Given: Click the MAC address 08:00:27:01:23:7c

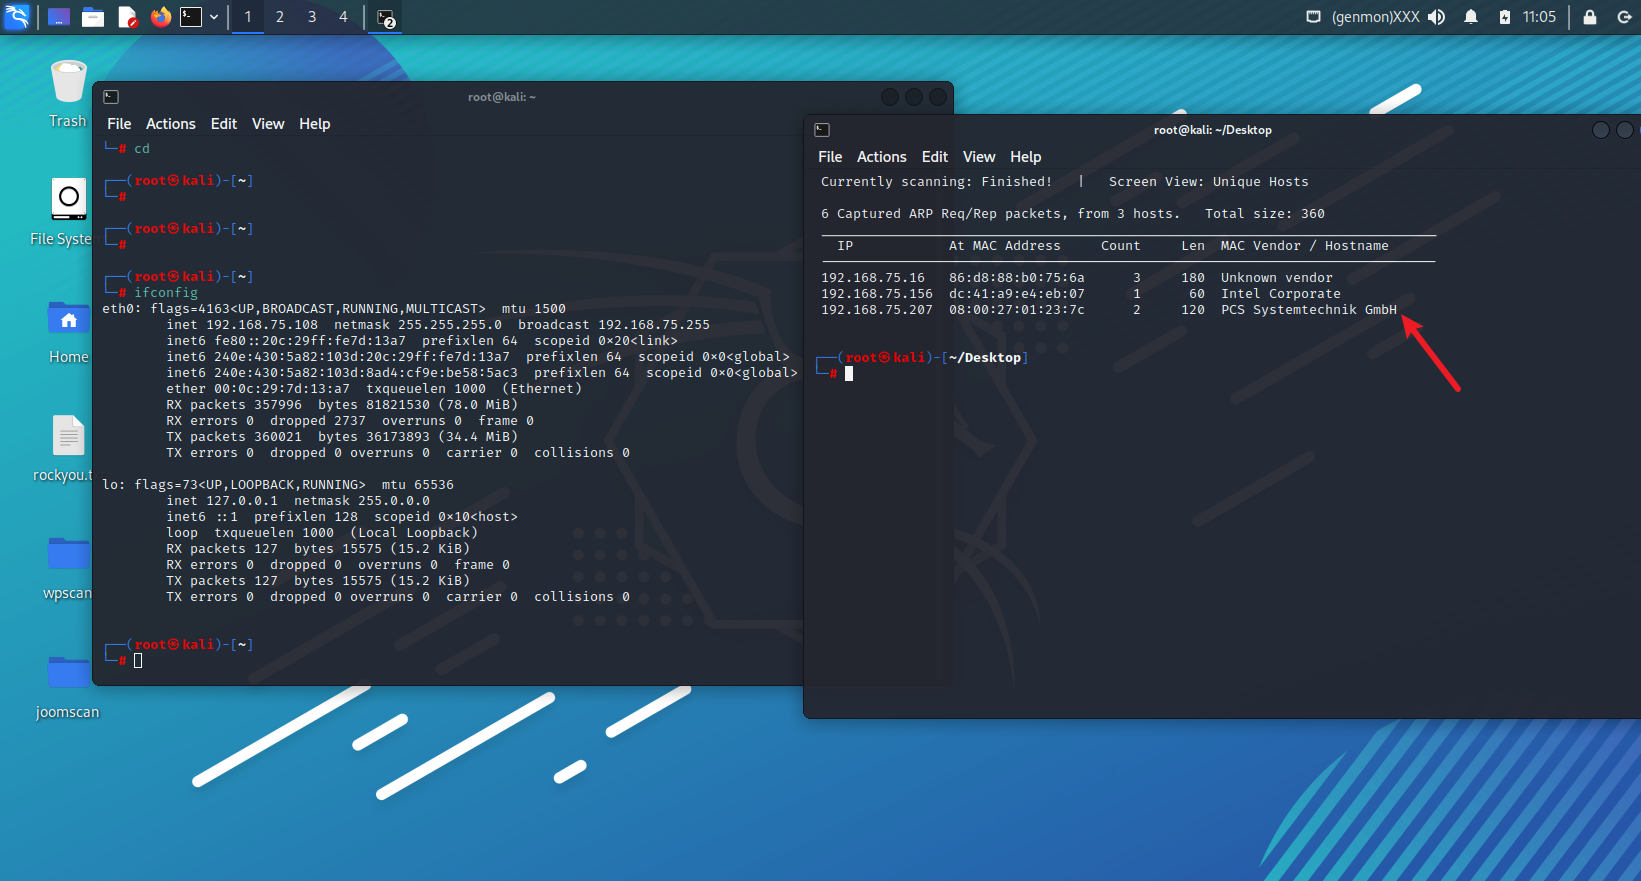Looking at the screenshot, I should (x=1017, y=310).
